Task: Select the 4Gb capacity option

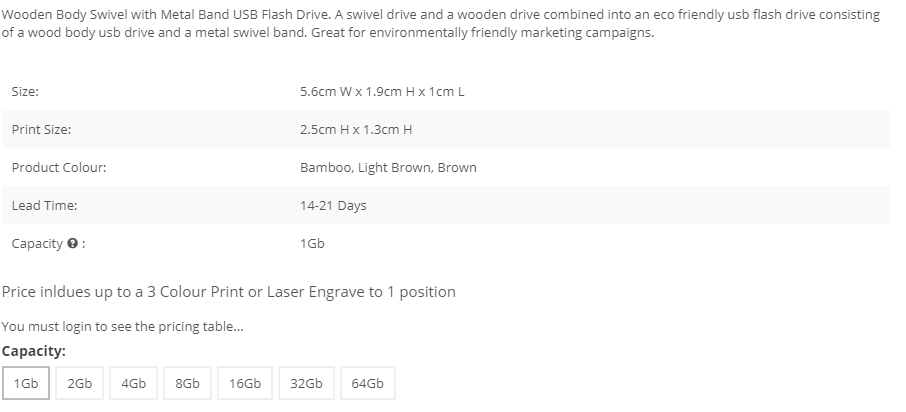Action: (133, 383)
